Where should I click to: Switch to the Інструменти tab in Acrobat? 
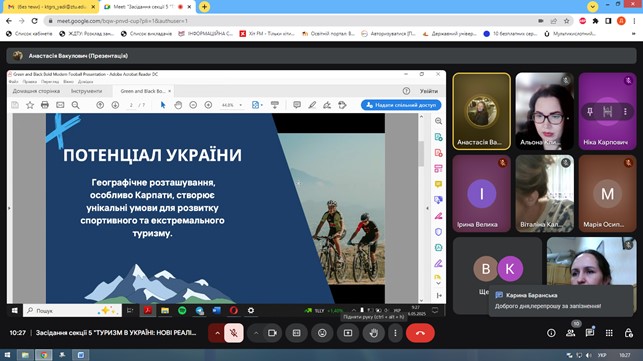(x=87, y=91)
